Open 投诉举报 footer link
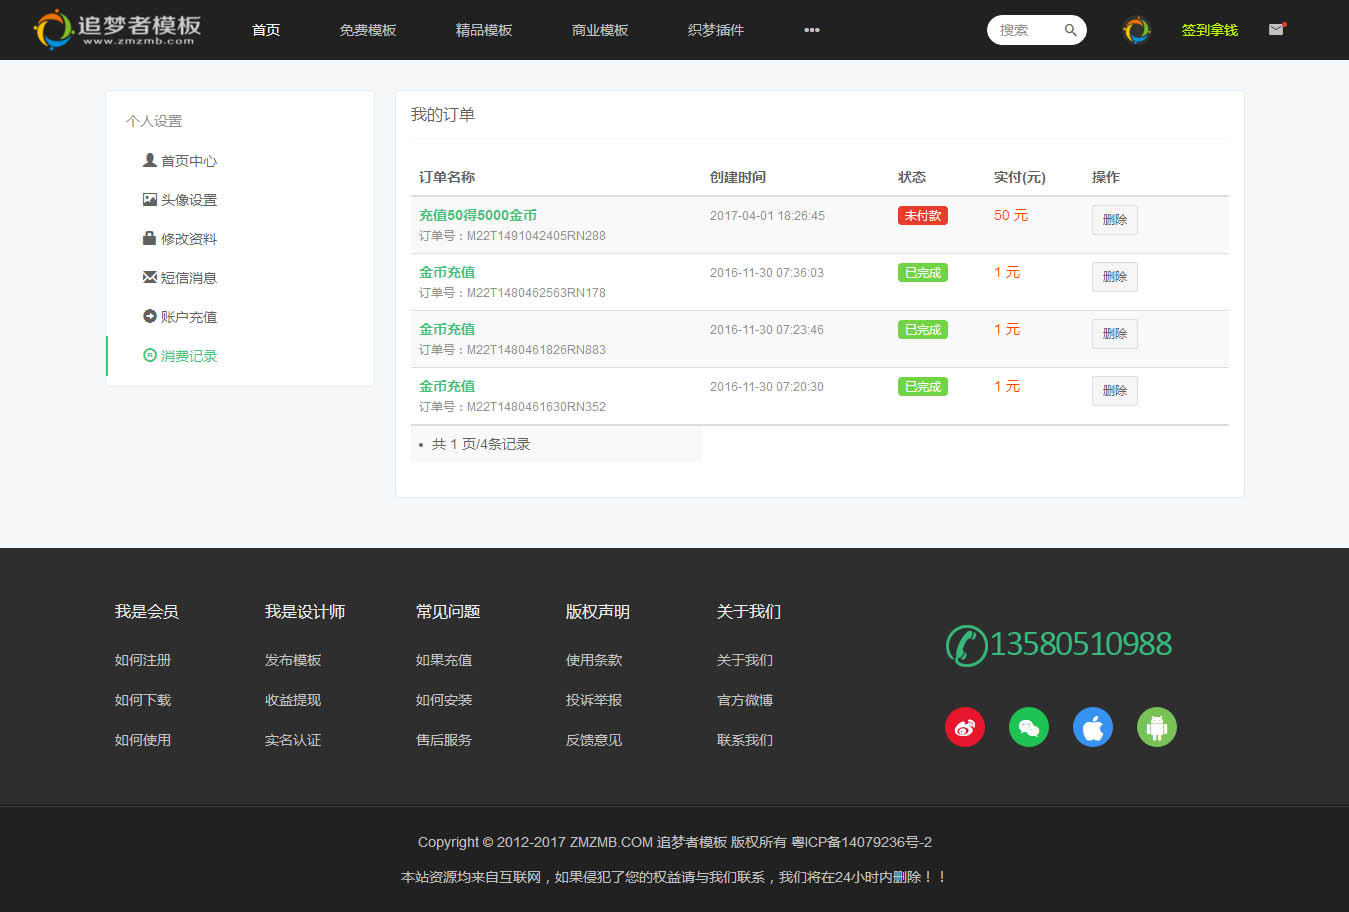 [594, 700]
